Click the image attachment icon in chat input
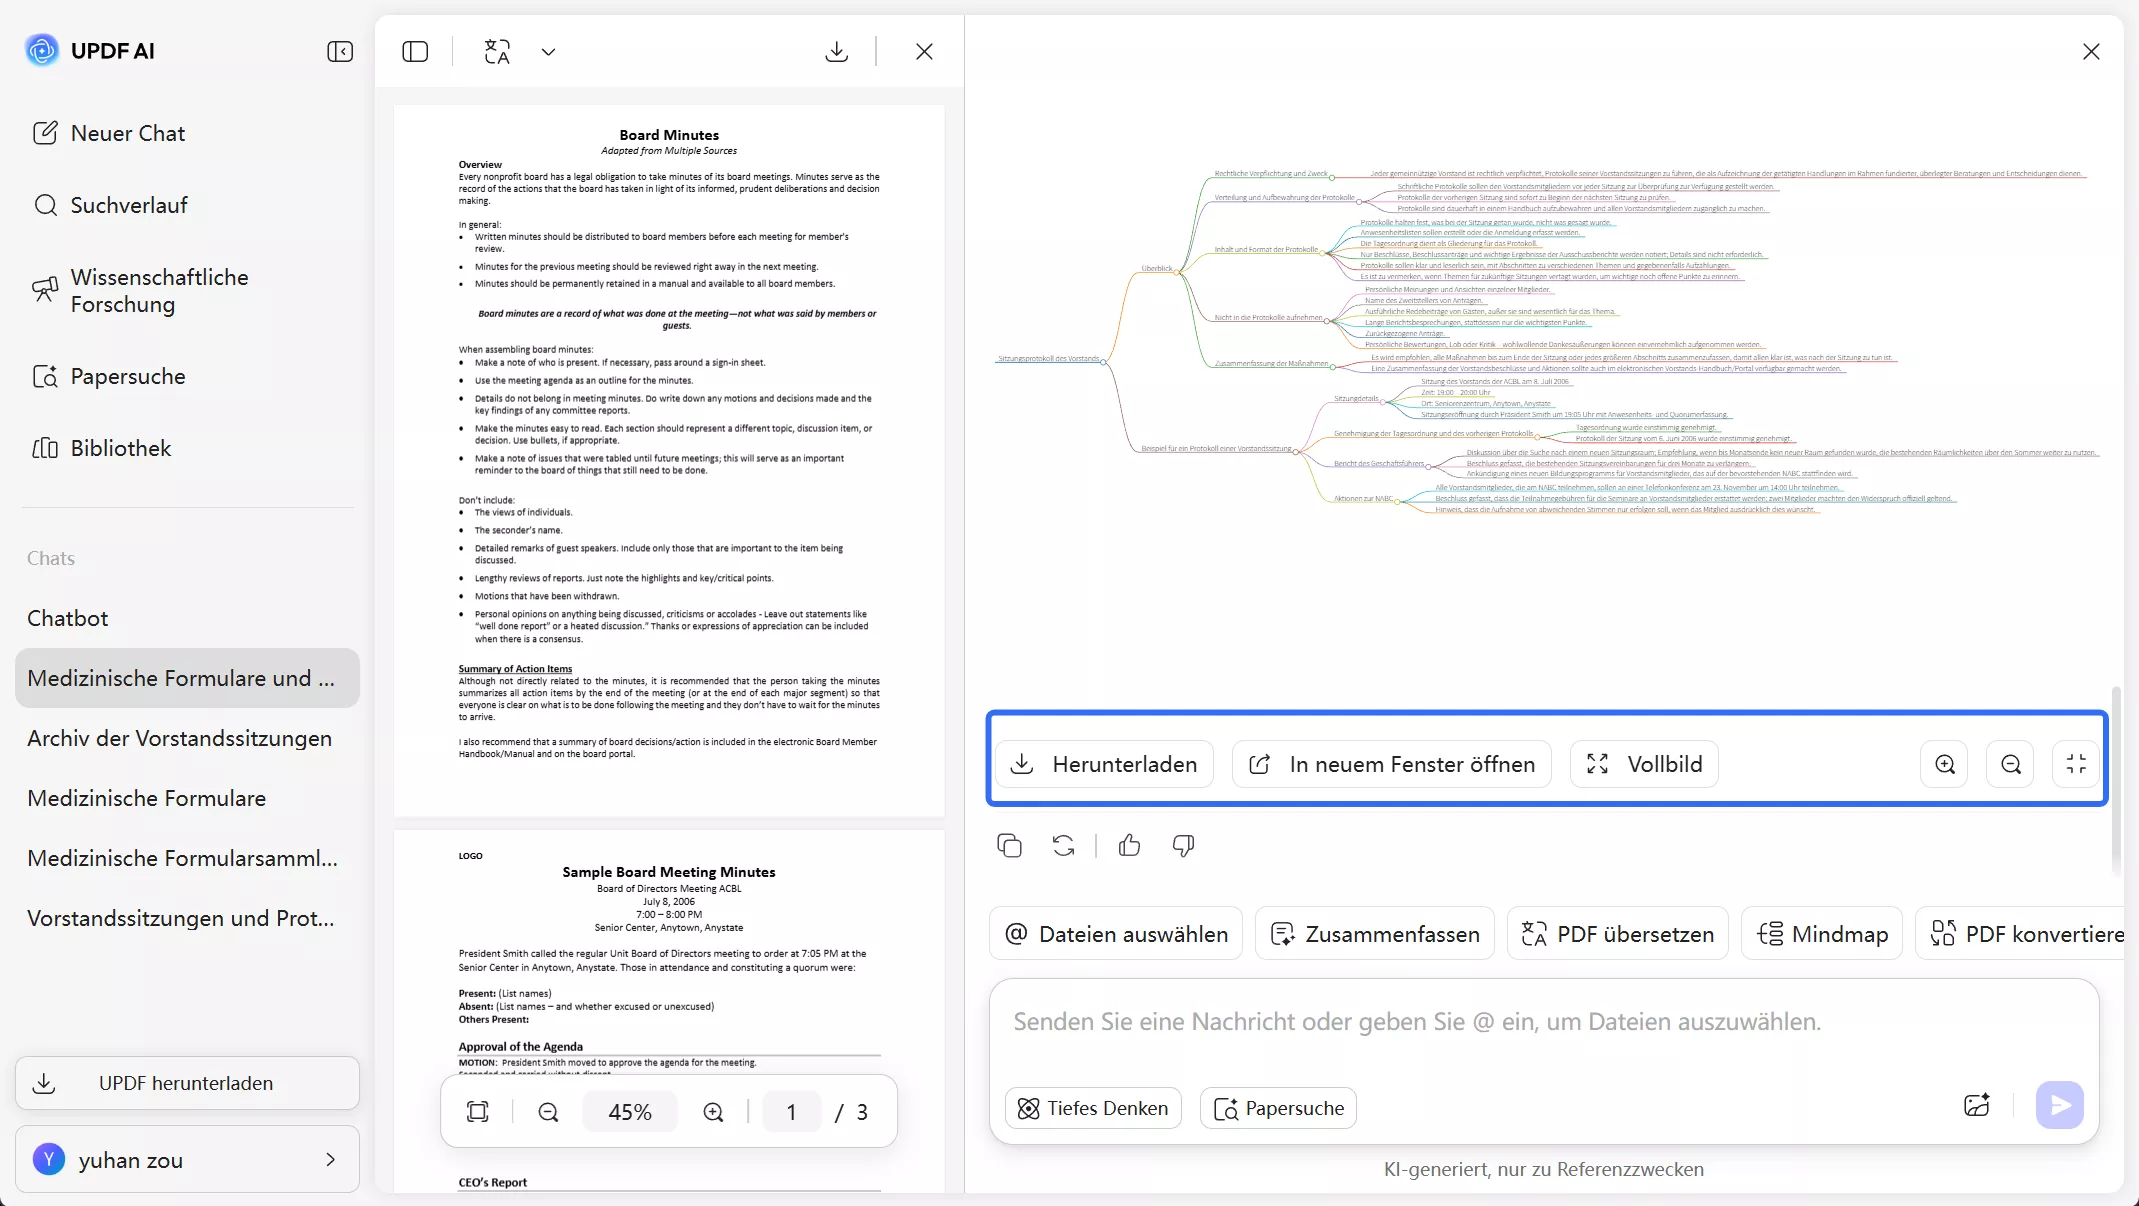The height and width of the screenshot is (1206, 2139). [1977, 1105]
